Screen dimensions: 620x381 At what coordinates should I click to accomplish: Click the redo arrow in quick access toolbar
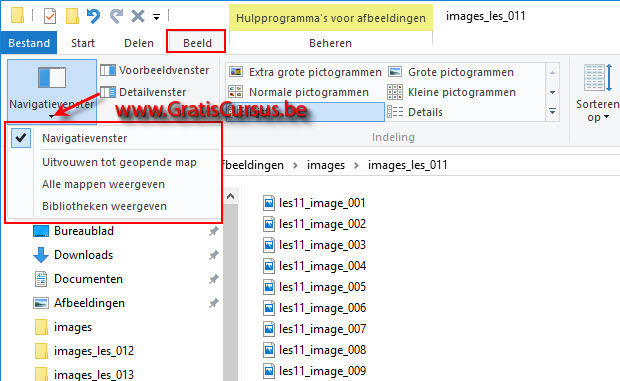pyautogui.click(x=116, y=16)
